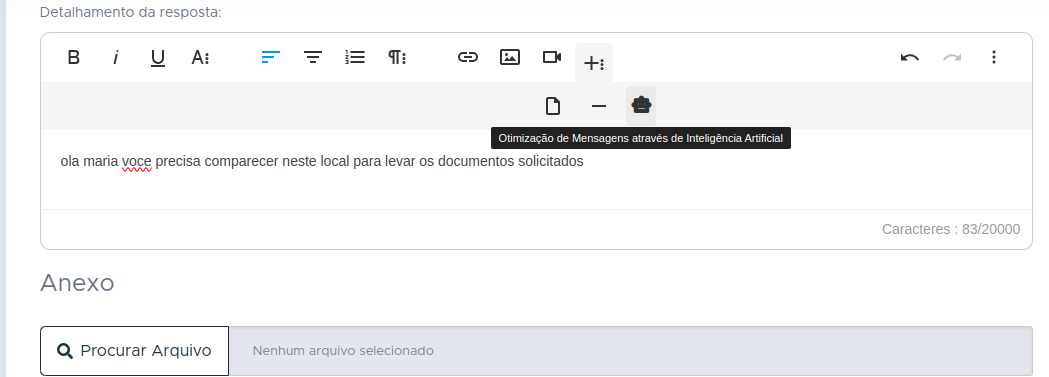Toggle bold formatting
This screenshot has height=377, width=1049.
point(74,57)
